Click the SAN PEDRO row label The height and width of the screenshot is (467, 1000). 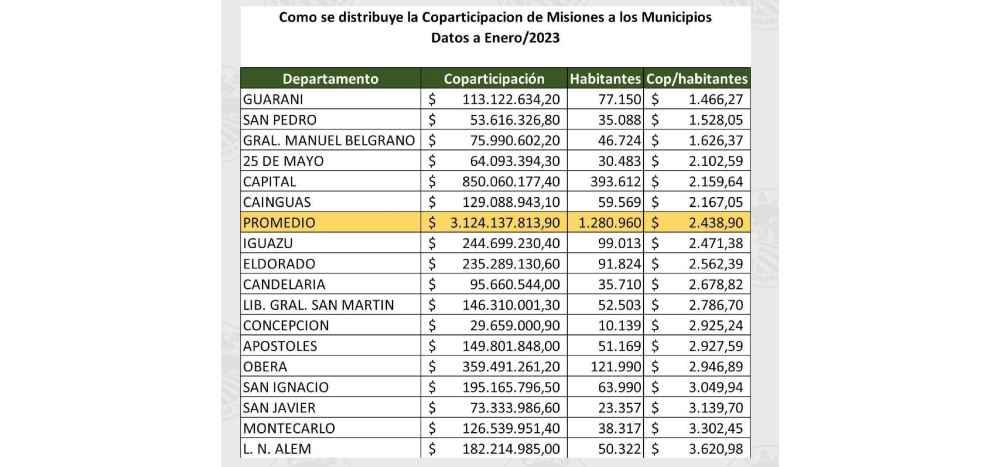280,120
